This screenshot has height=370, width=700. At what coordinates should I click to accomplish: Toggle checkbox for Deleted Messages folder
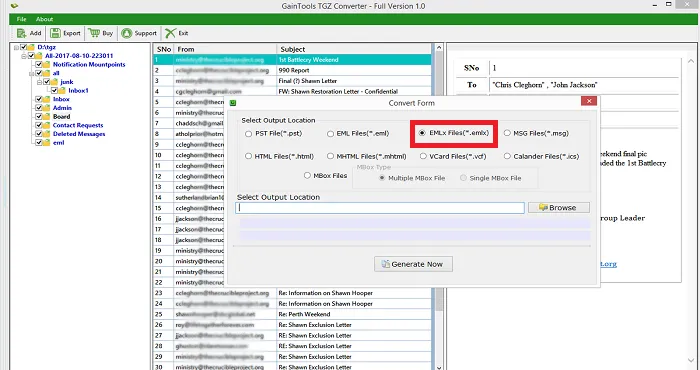point(39,134)
